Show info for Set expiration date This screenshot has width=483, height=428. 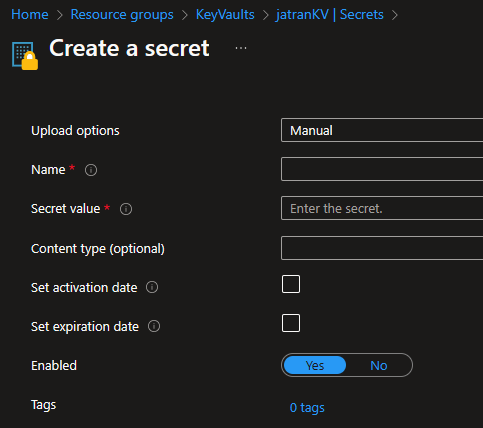(154, 326)
